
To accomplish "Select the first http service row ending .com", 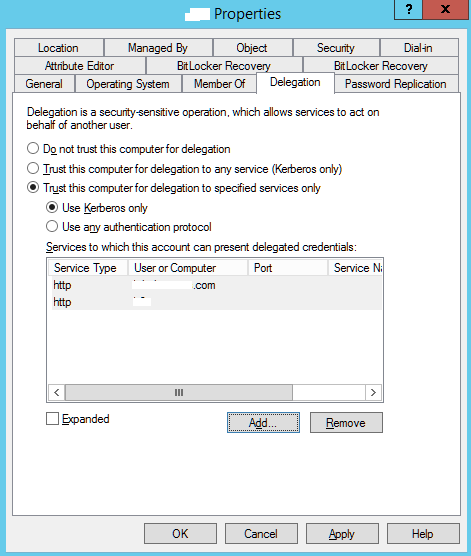I will (x=216, y=285).
